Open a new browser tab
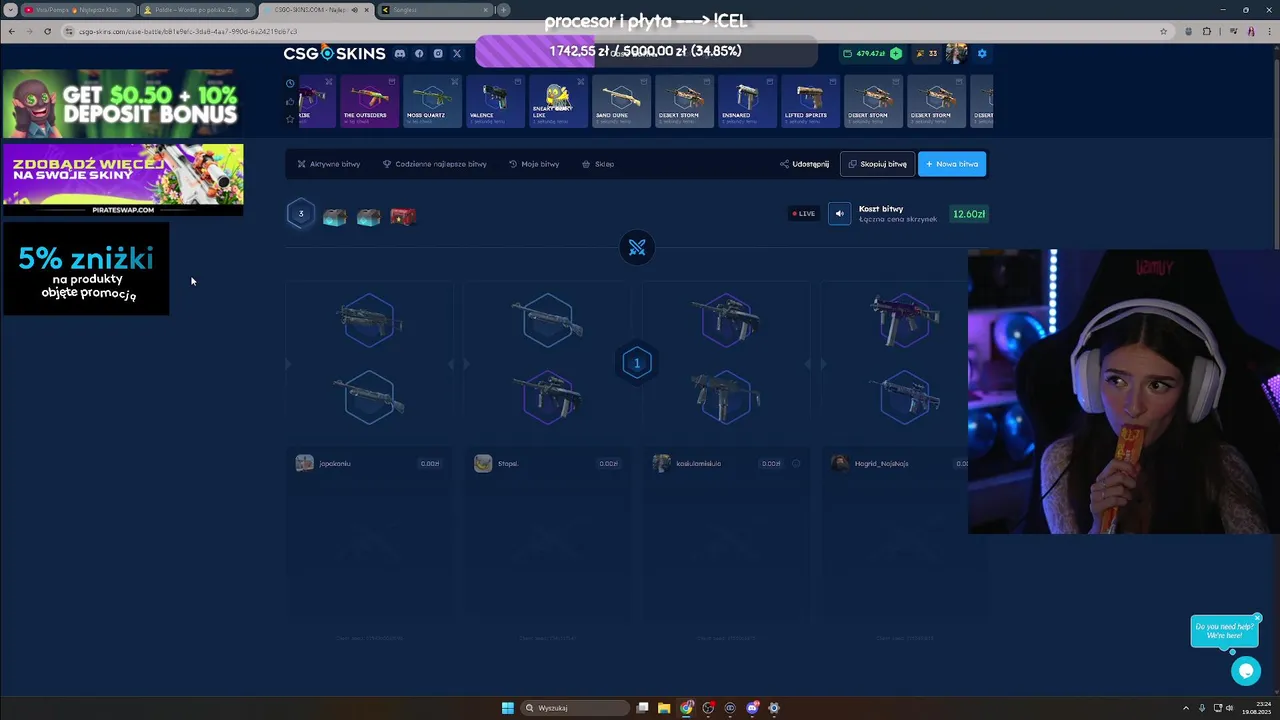 (503, 10)
